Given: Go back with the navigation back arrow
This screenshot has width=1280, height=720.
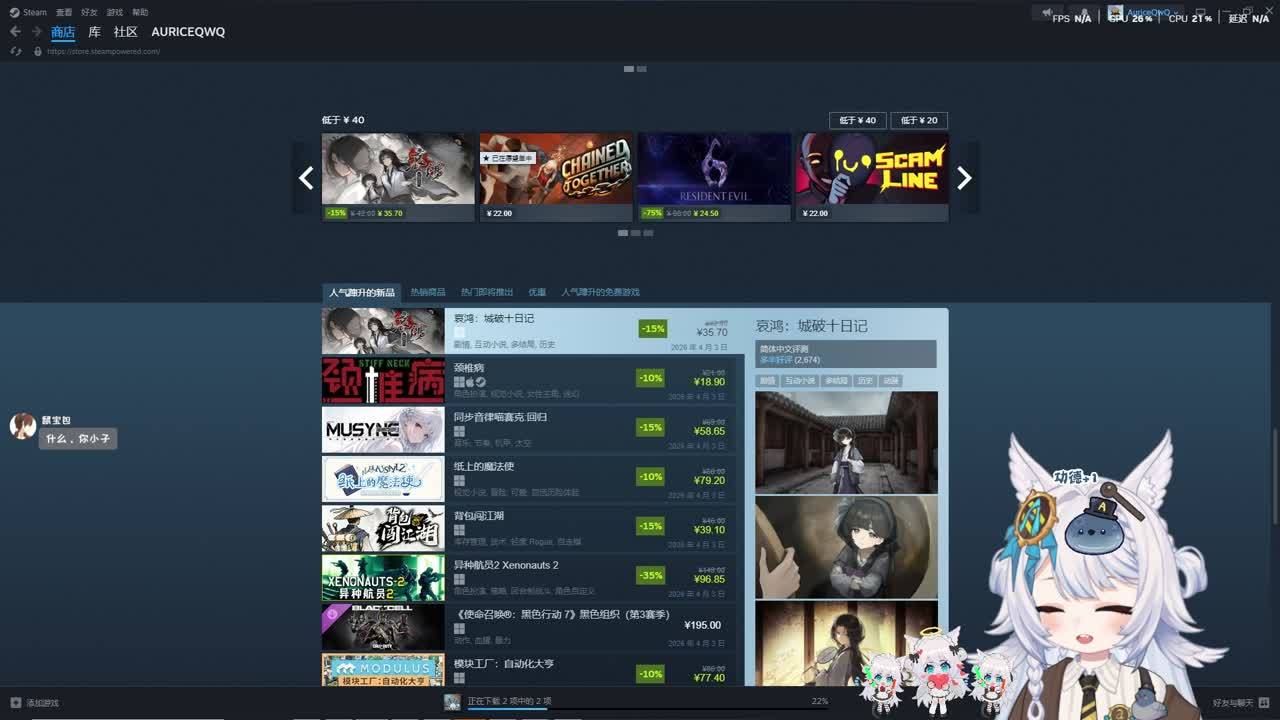Looking at the screenshot, I should [x=15, y=32].
